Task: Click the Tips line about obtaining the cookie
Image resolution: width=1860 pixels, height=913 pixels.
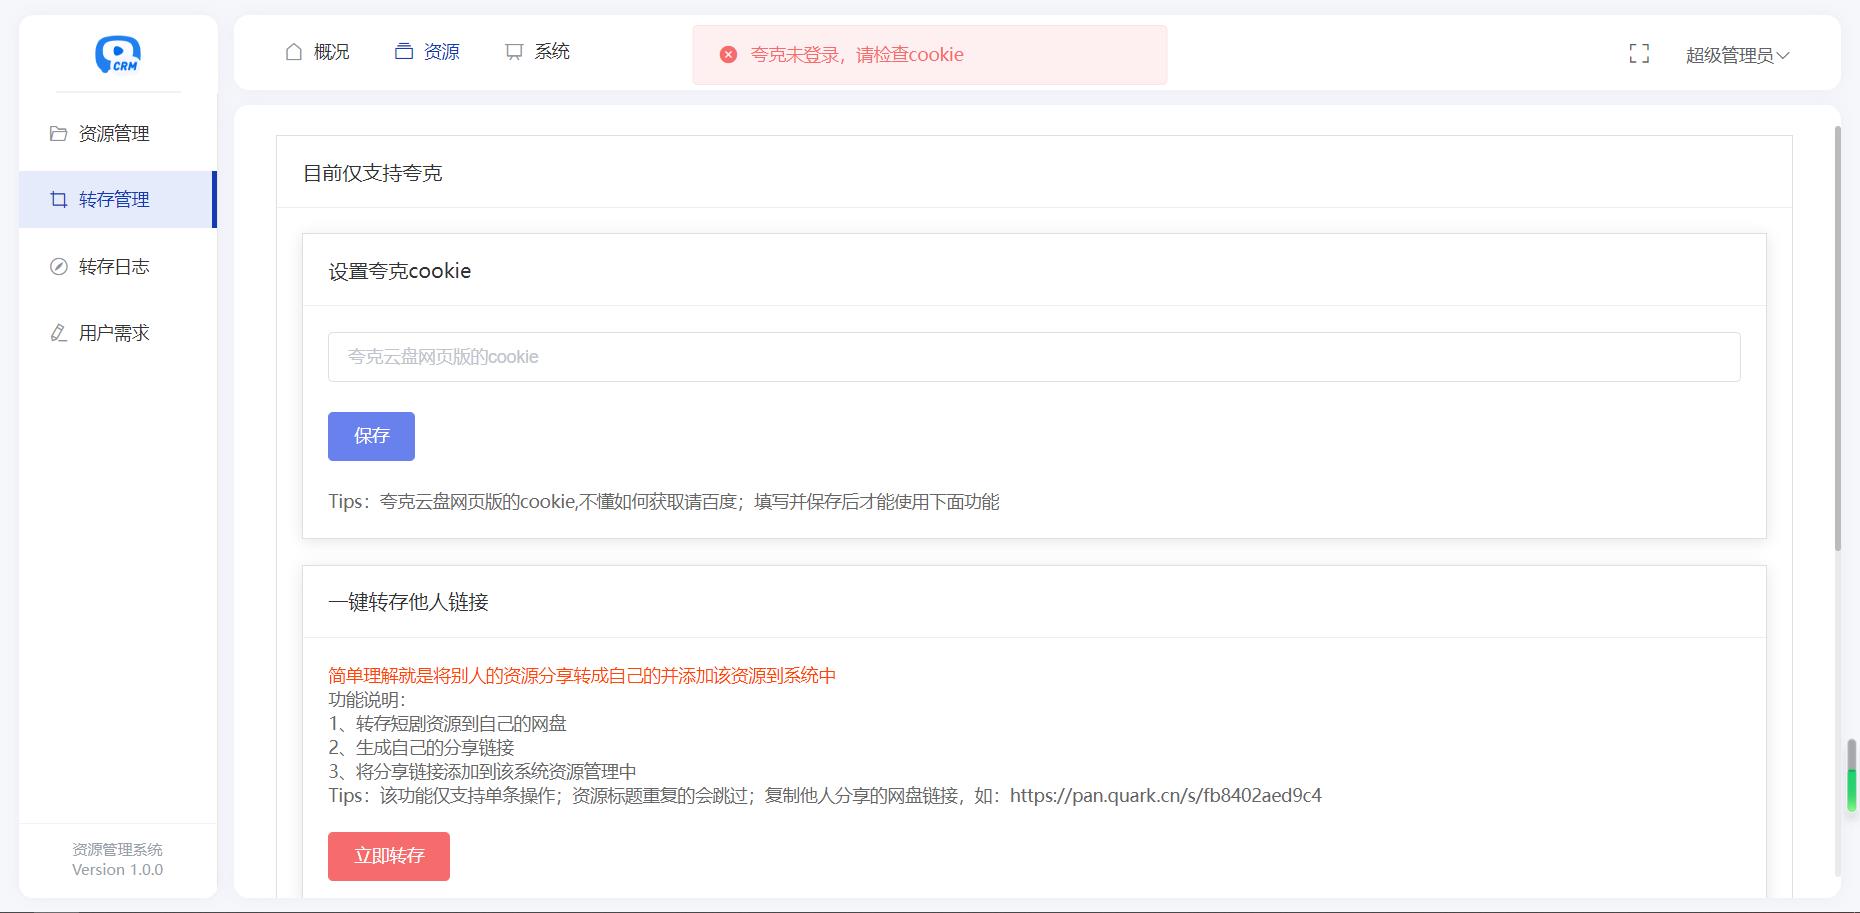Action: coord(664,502)
